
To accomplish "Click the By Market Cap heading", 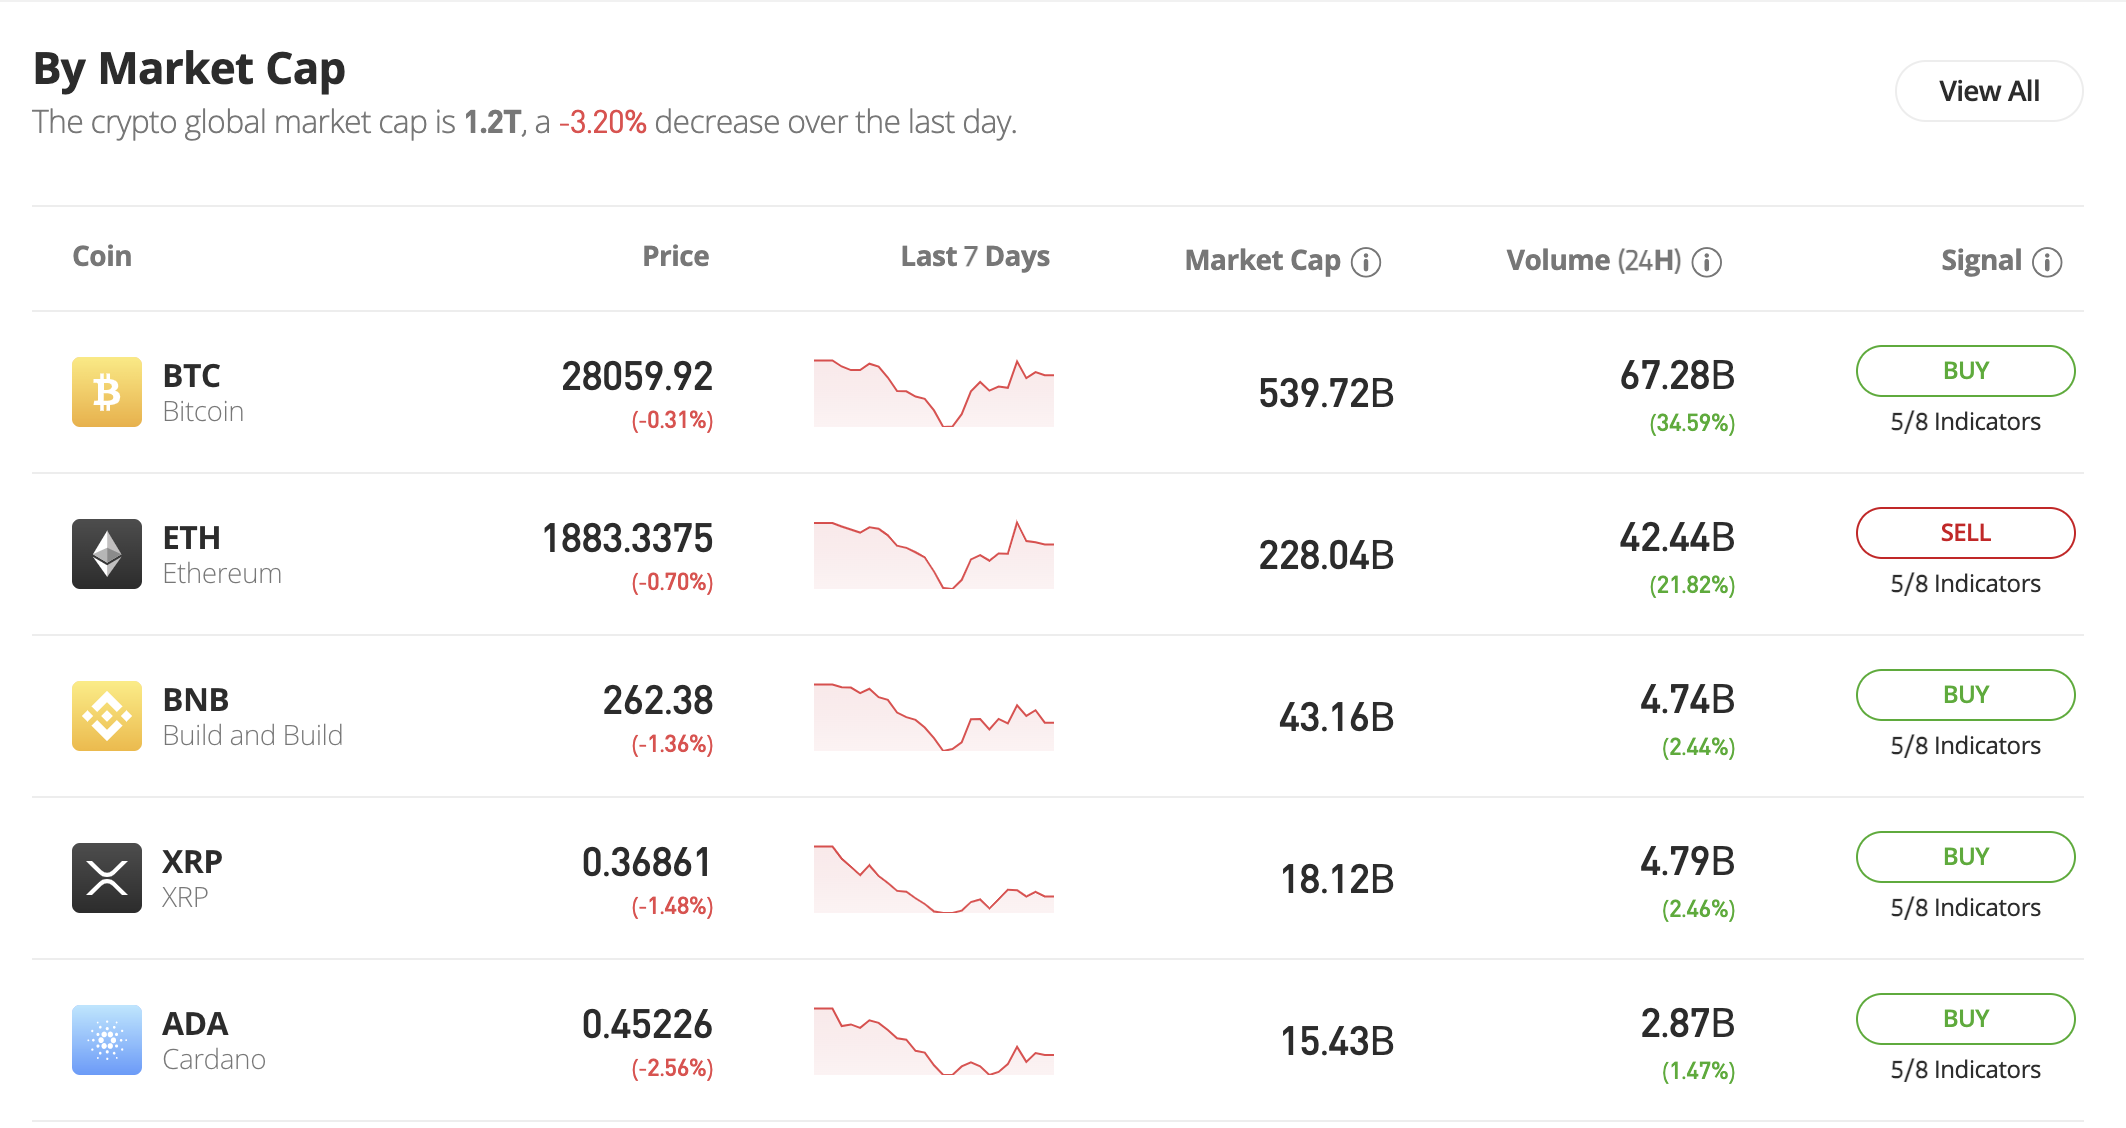I will [189, 70].
